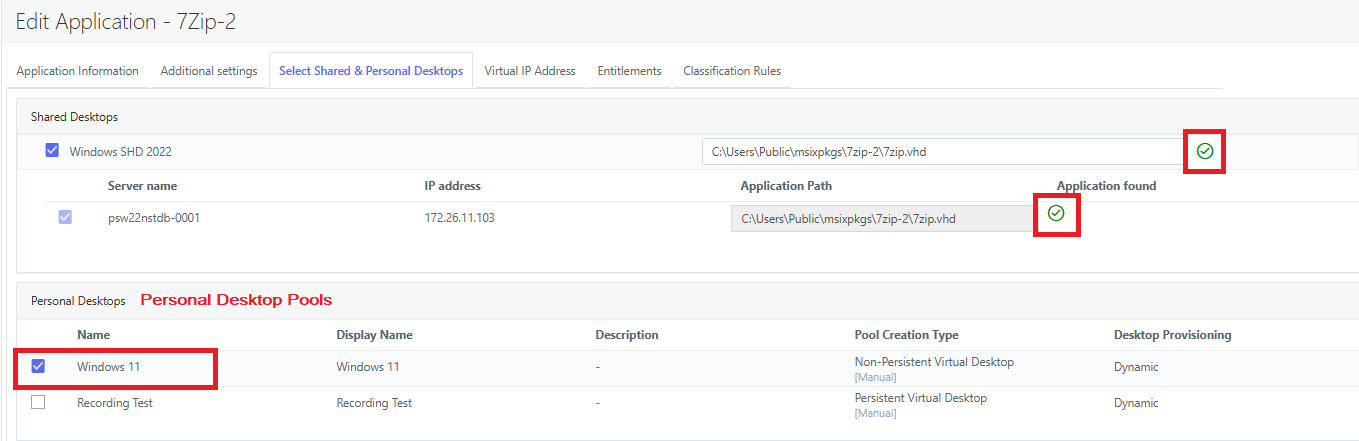Screen dimensions: 1359x441
Task: Open the Virtual IP Address tab
Action: point(530,71)
